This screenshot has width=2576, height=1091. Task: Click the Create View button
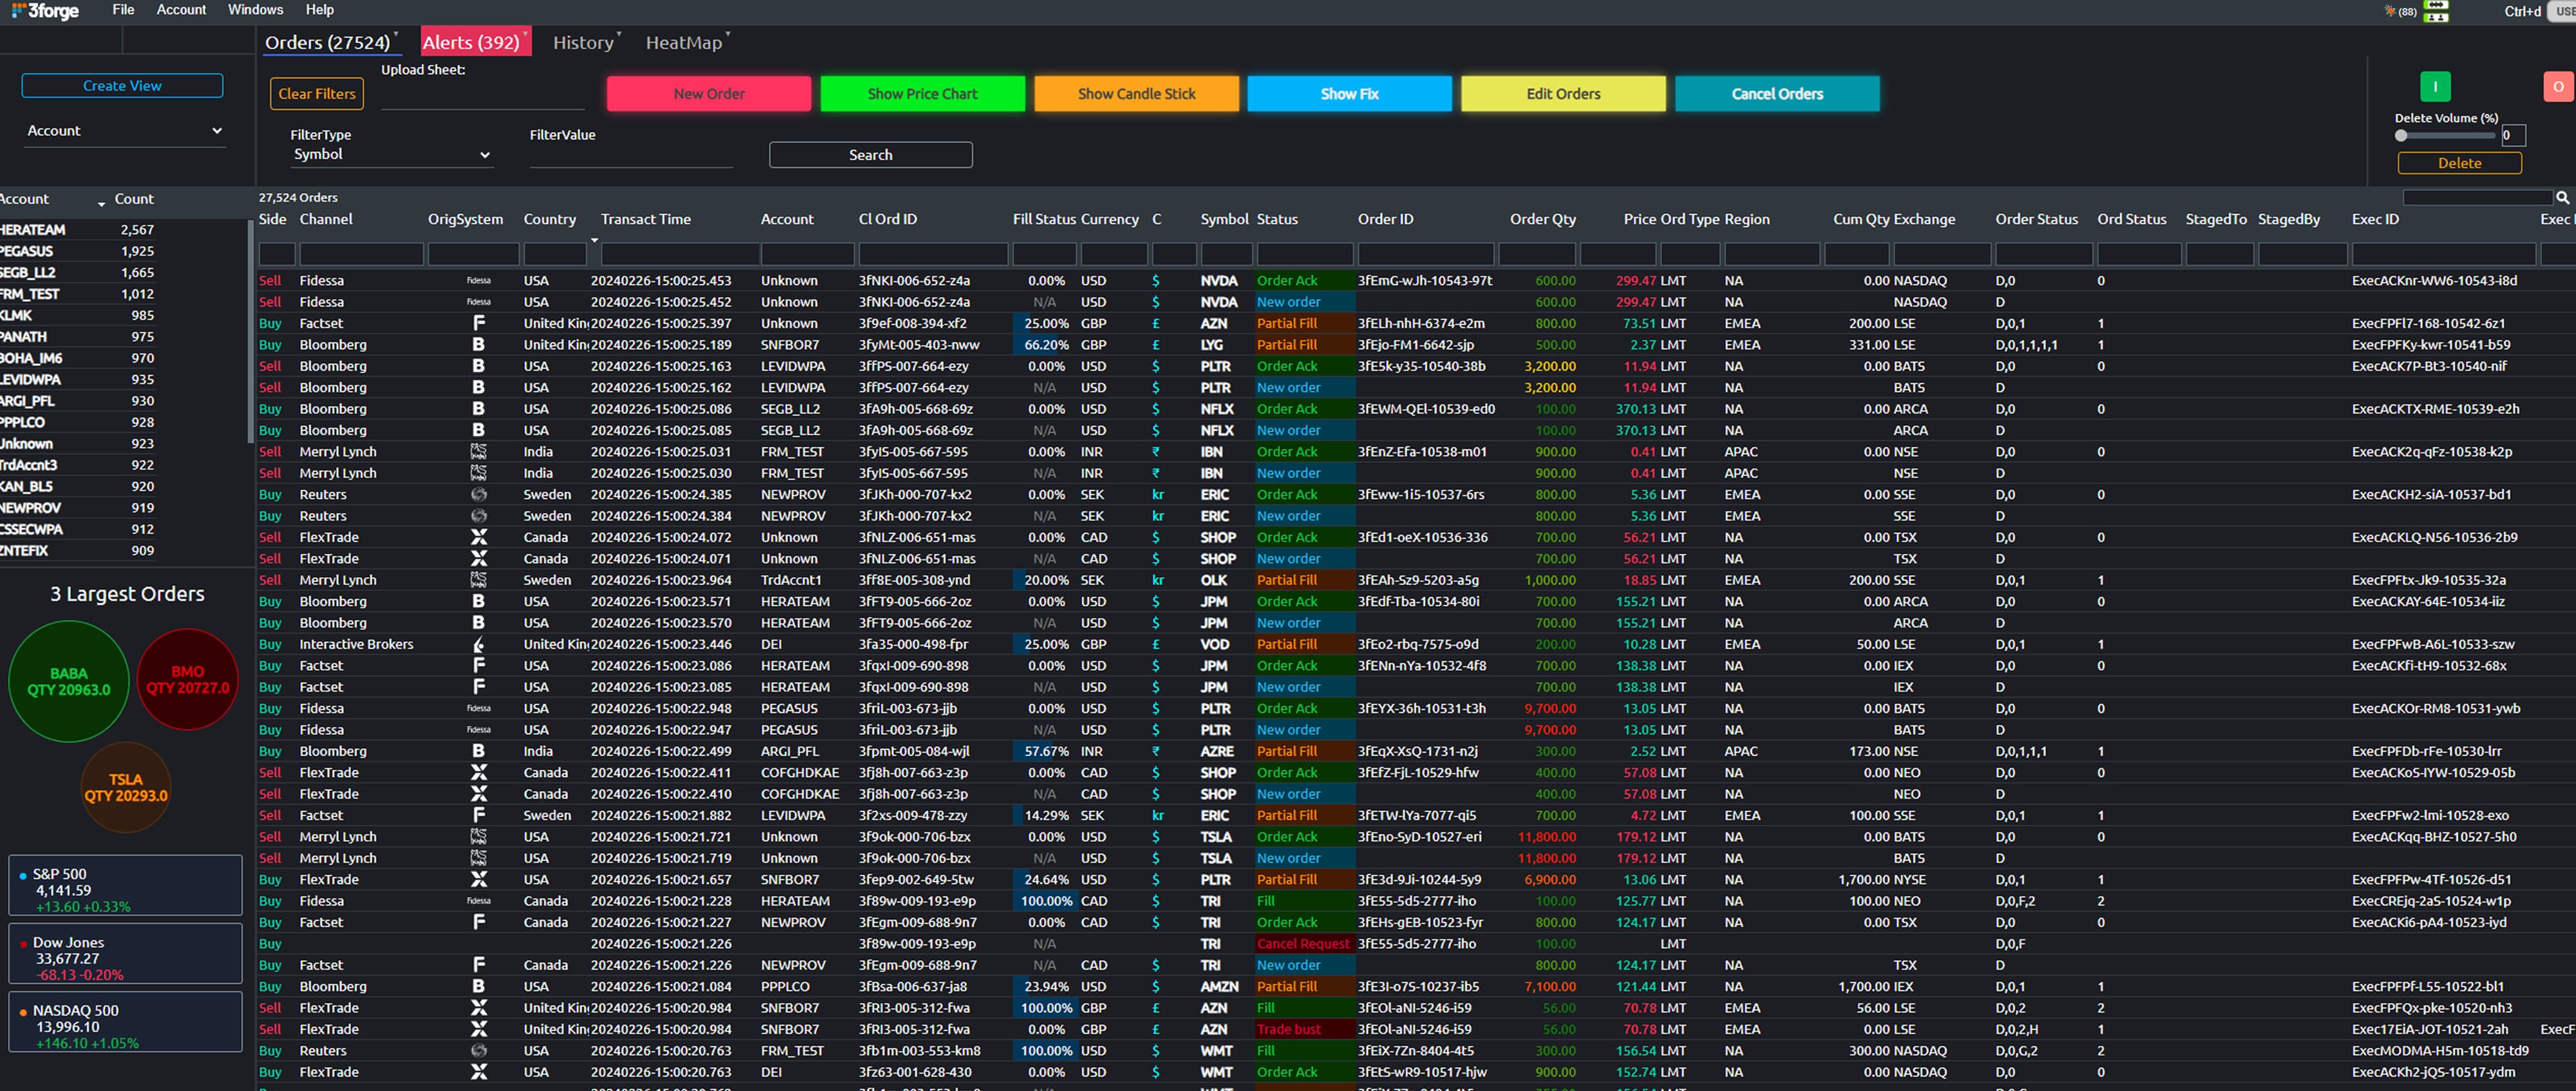point(122,86)
